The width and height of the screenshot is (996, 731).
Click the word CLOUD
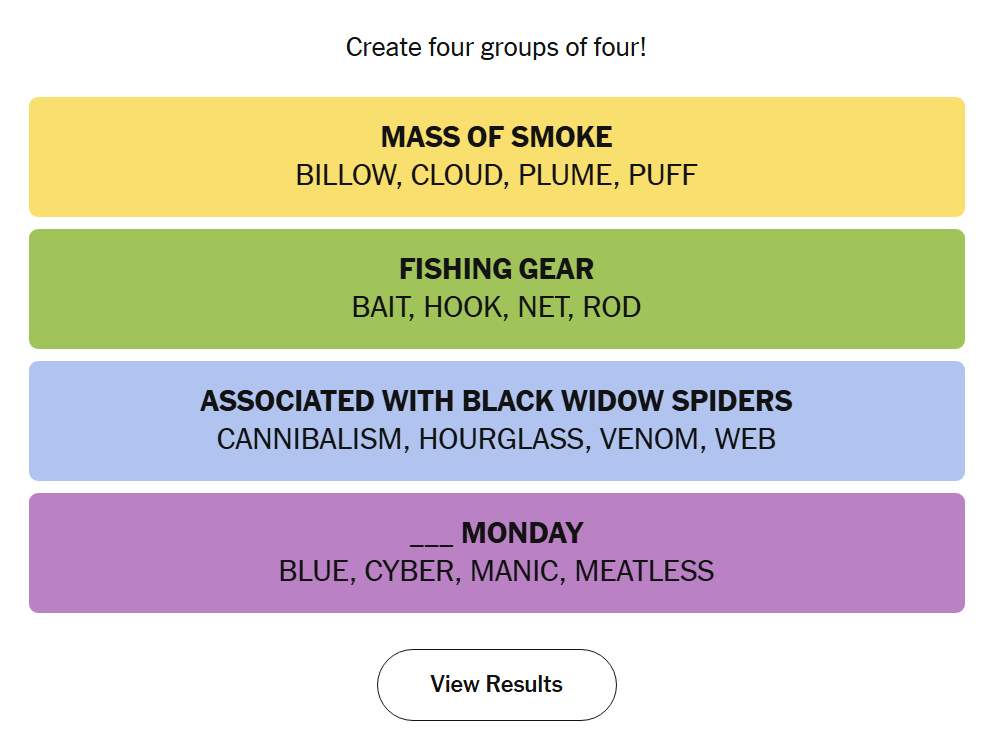458,175
